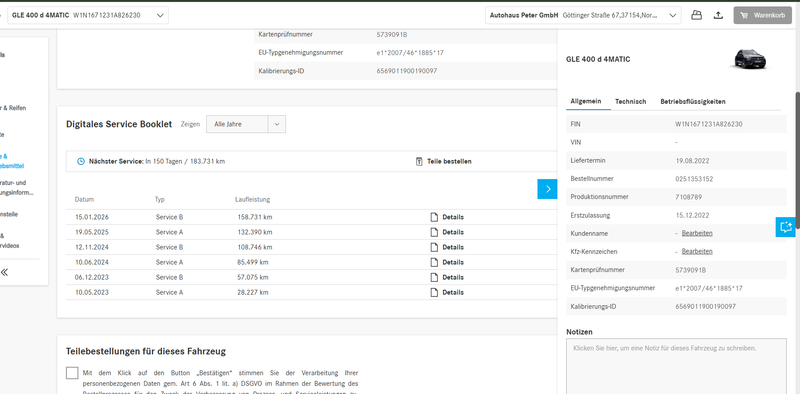Click the GLE vehicle thumbnail image

click(750, 59)
